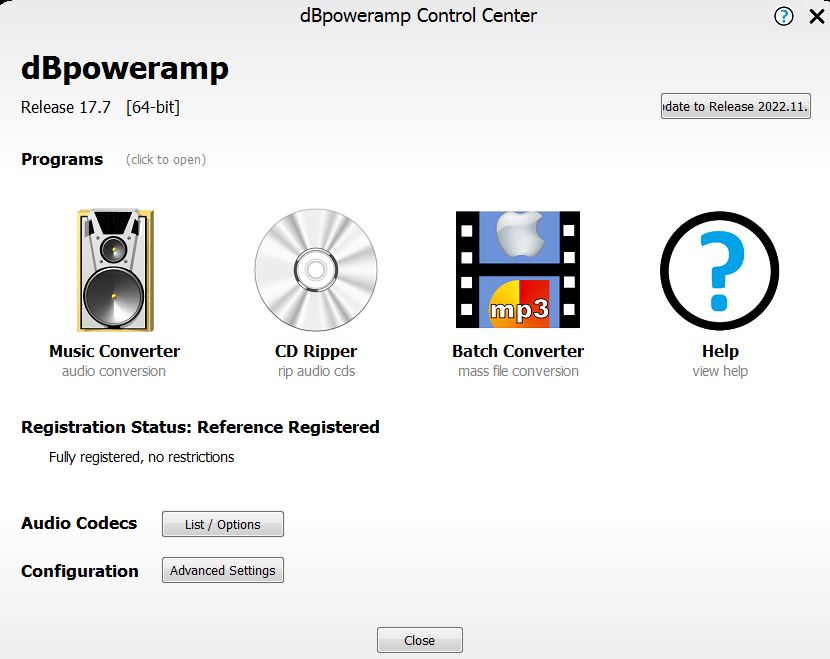
Task: Select the Music Converter label
Action: [114, 351]
